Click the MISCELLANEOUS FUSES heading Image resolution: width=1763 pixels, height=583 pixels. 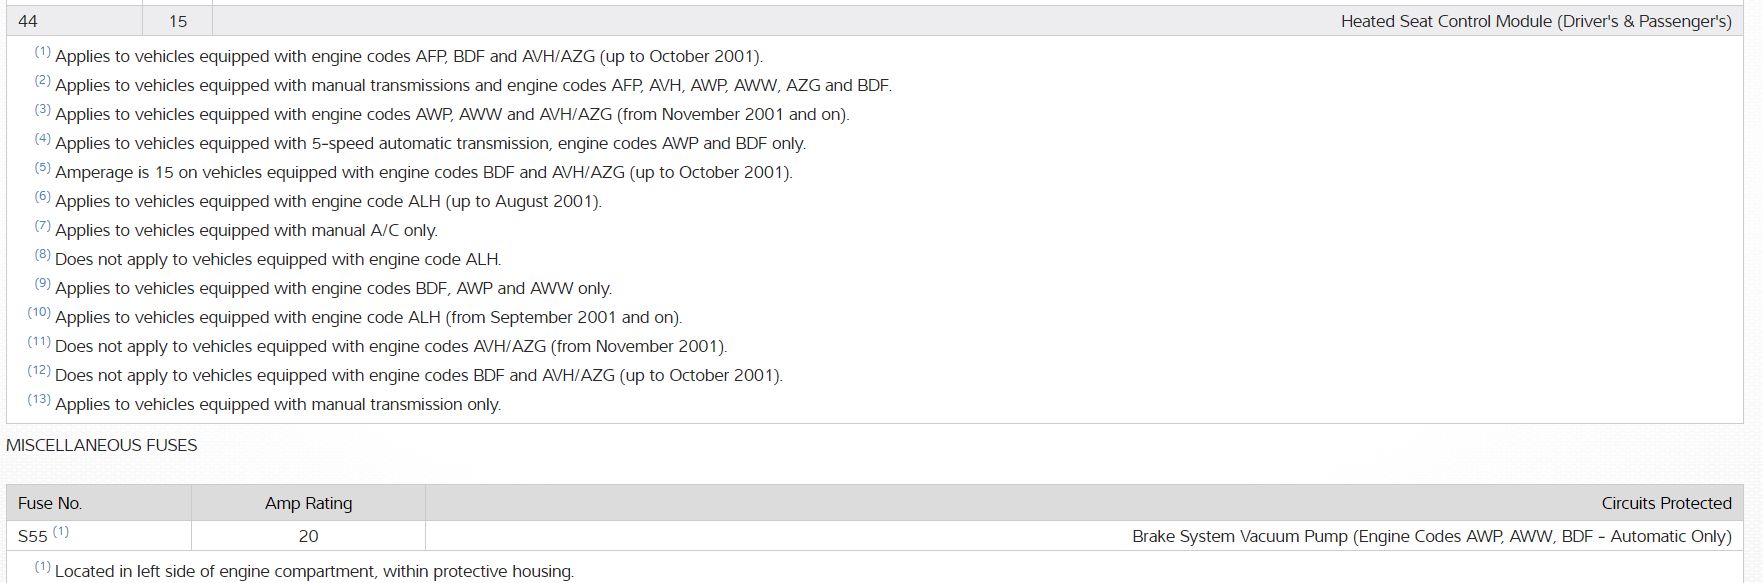click(102, 445)
